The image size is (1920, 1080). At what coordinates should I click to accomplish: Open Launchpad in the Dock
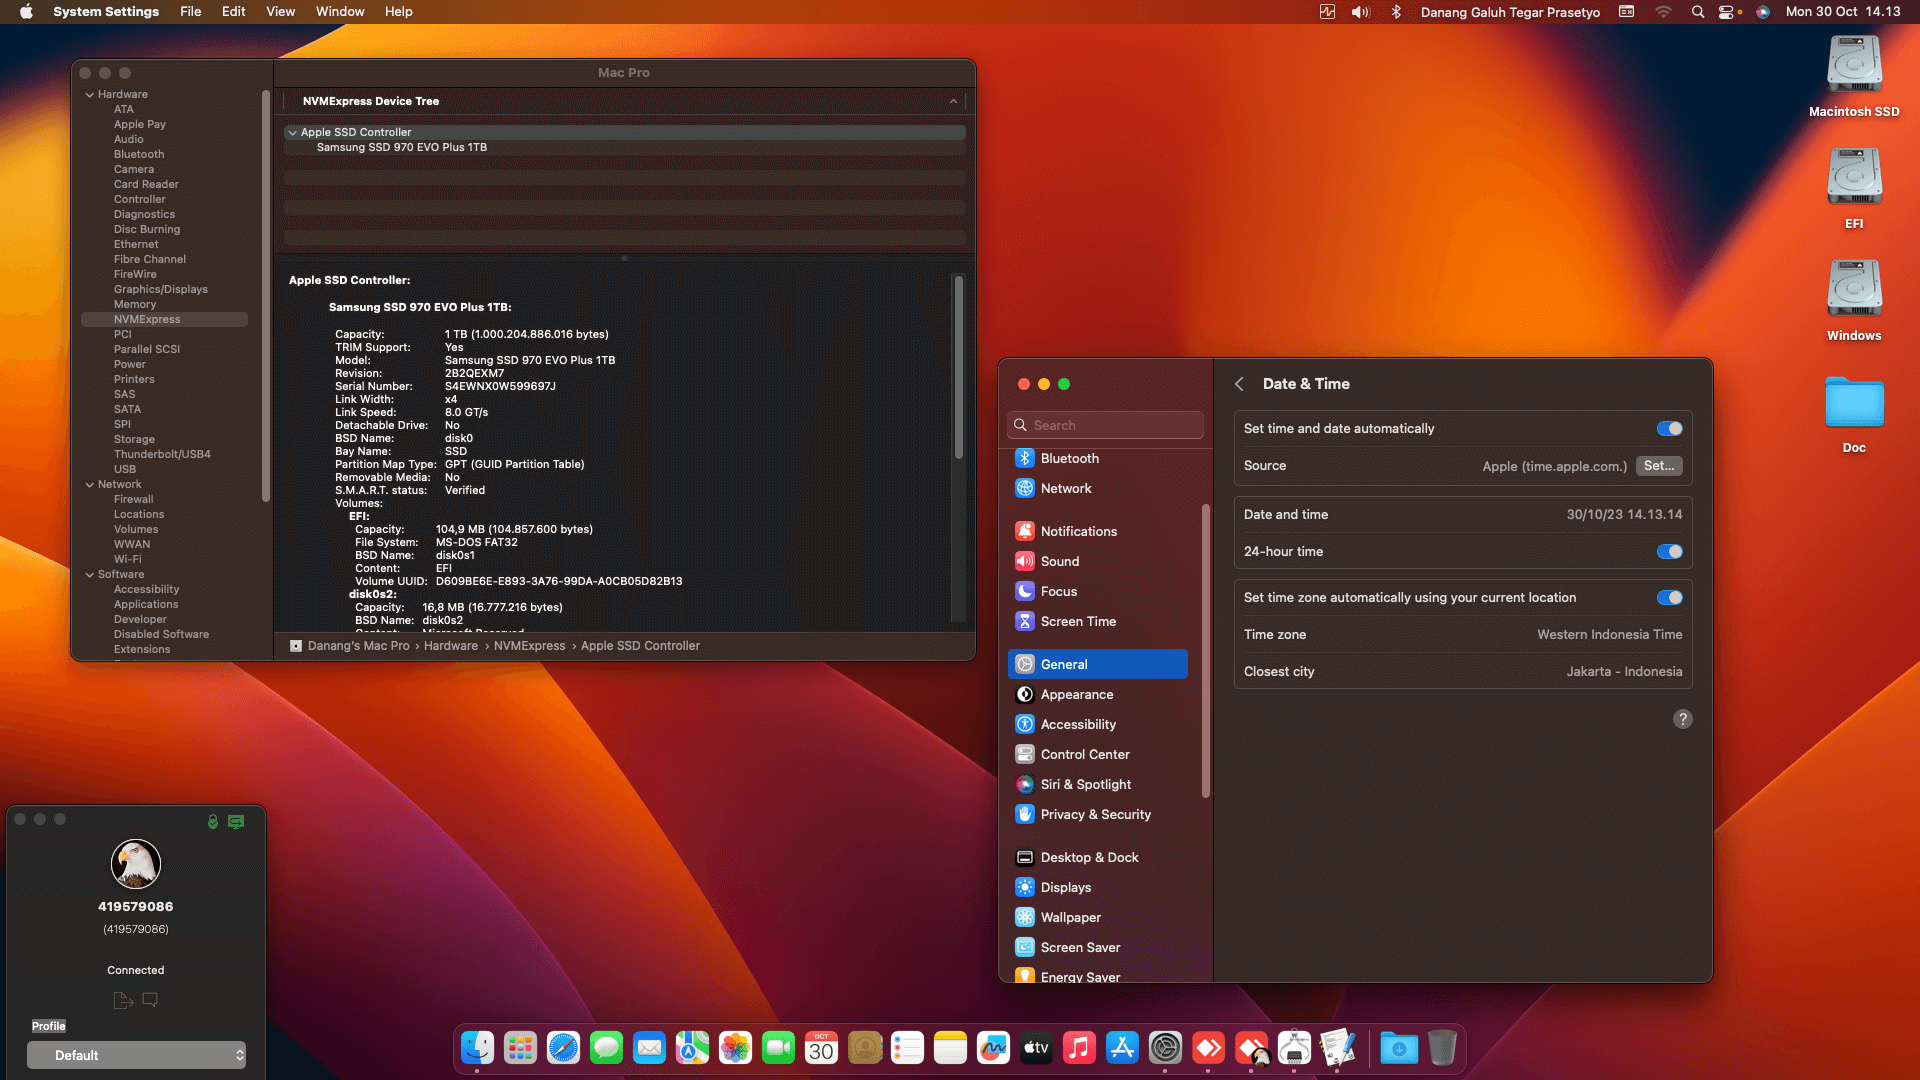coord(520,1048)
